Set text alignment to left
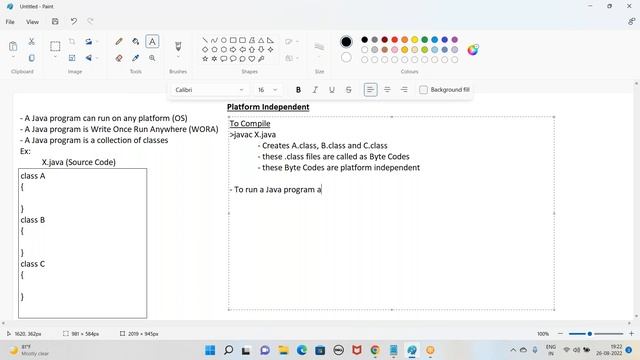 (x=370, y=90)
